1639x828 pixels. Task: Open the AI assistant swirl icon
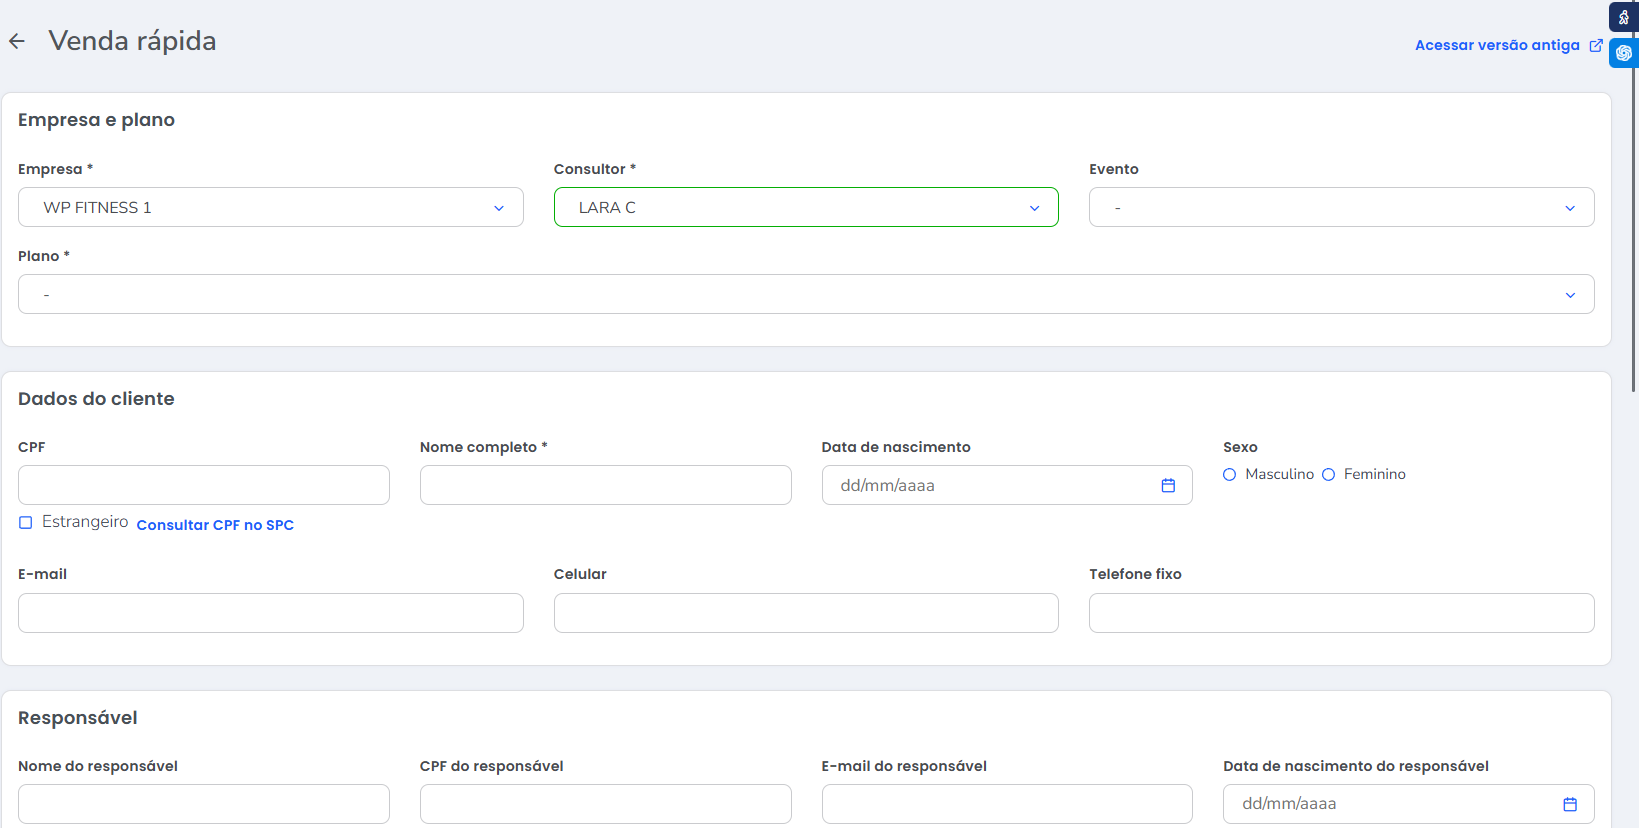coord(1624,53)
